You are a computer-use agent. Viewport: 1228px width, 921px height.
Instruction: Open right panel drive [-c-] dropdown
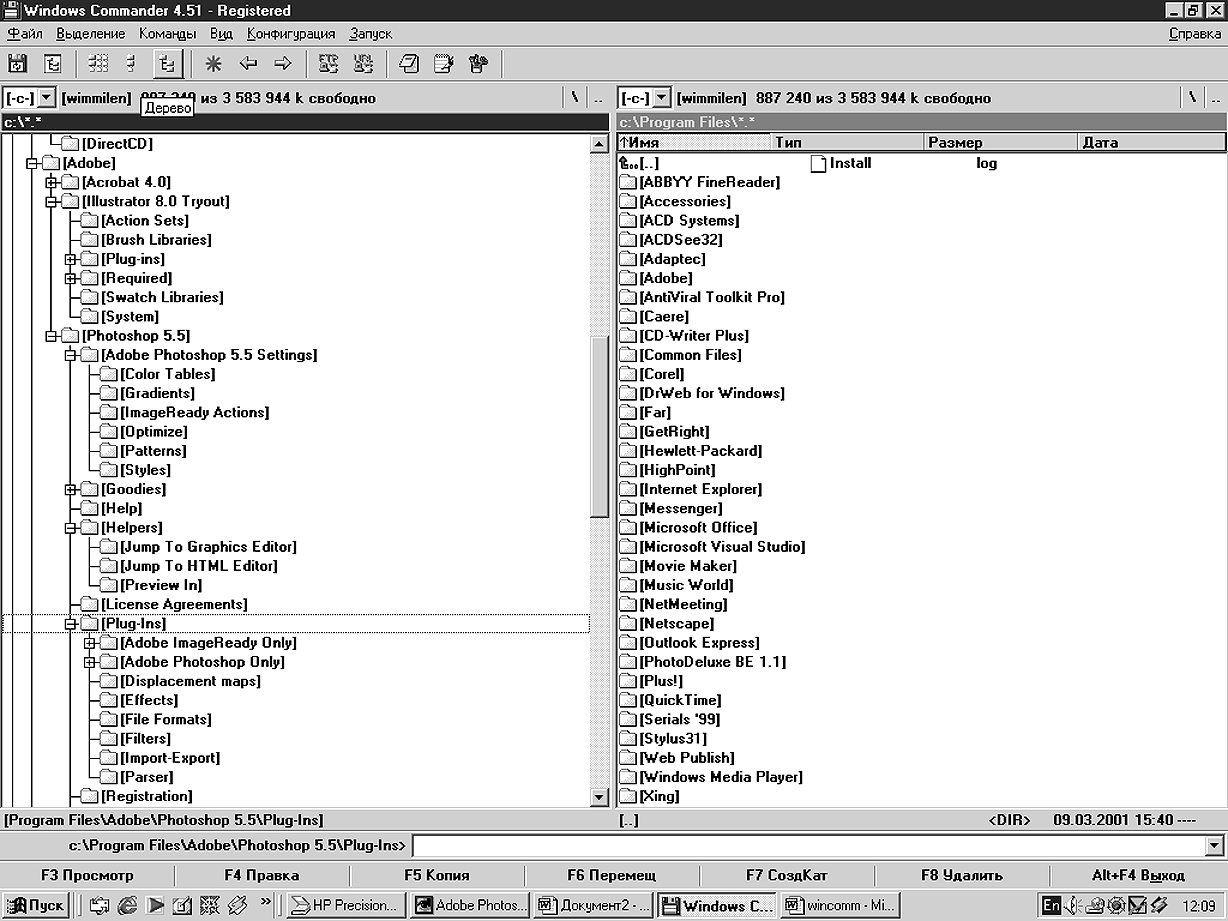click(661, 98)
